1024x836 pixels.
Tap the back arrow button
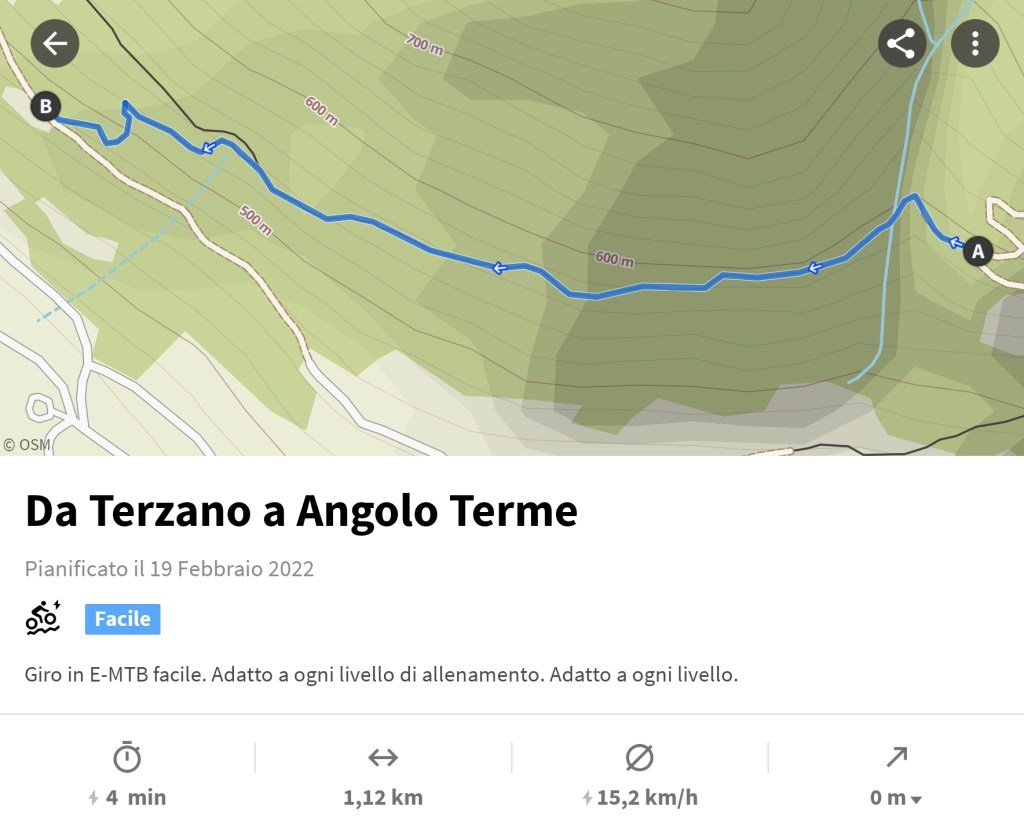coord(55,44)
